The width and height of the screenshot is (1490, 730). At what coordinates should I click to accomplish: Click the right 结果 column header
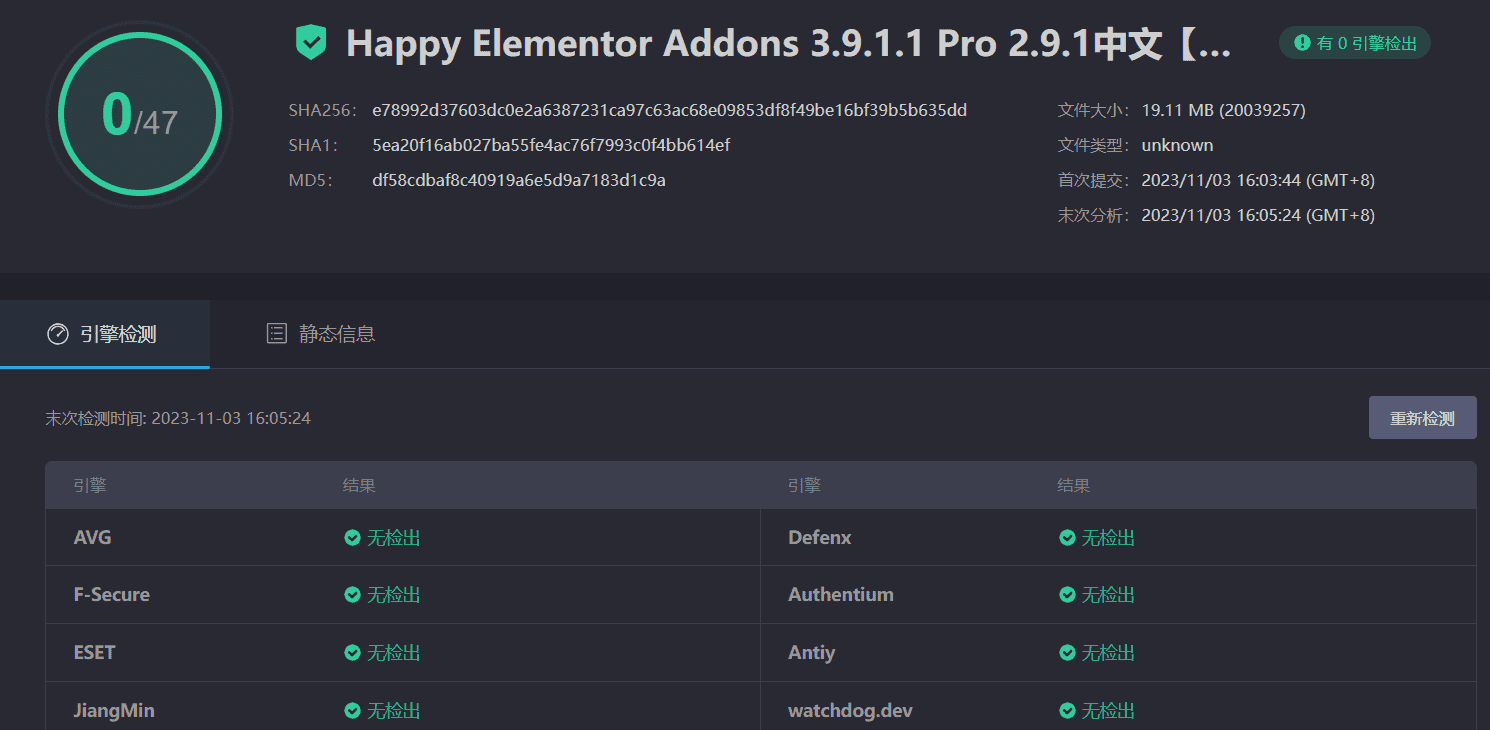tap(1074, 486)
